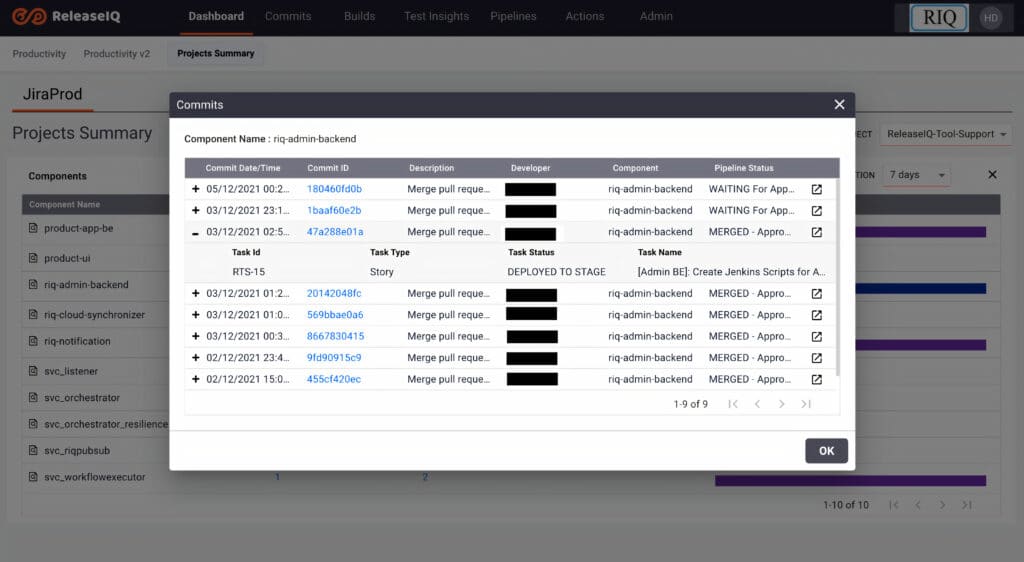1024x562 pixels.
Task: Open the Admin menu
Action: [x=656, y=16]
